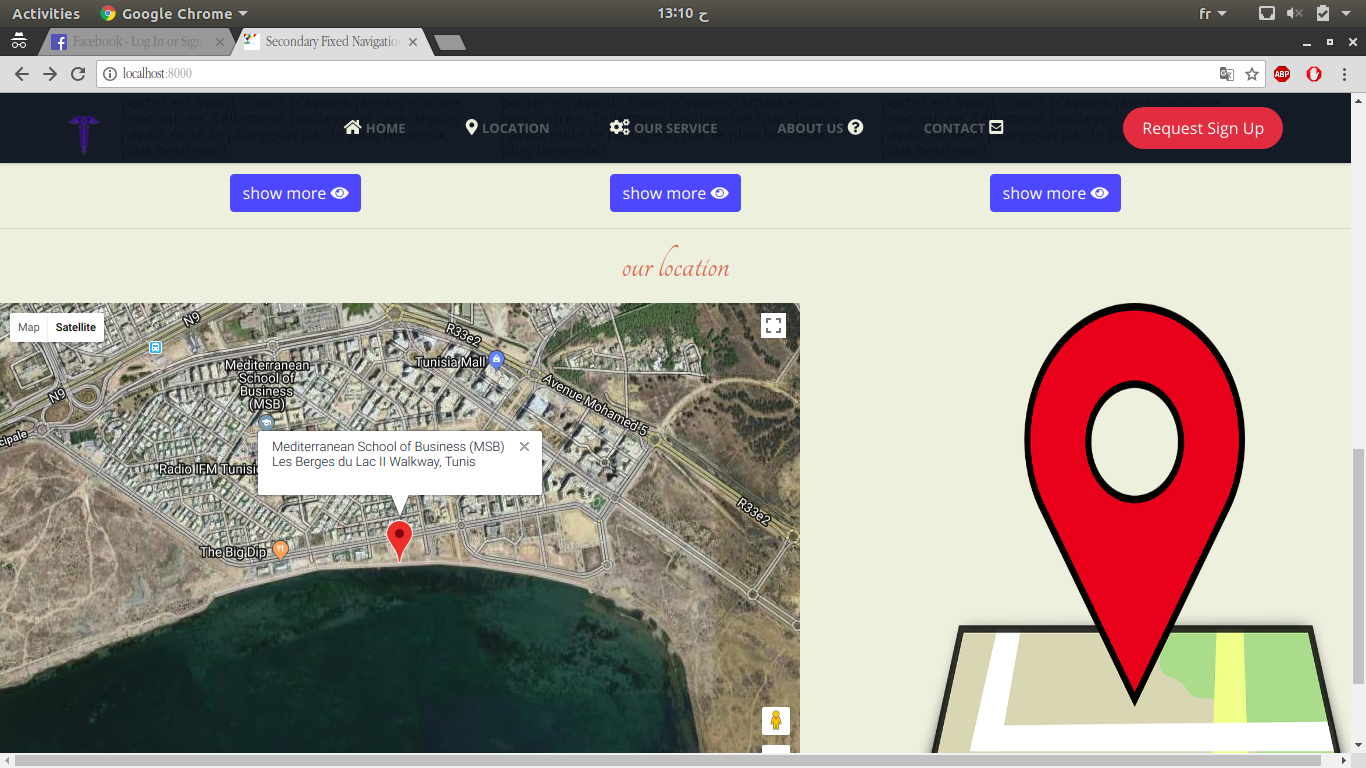Click the MSB school marker icon
1366x768 pixels.
266,423
